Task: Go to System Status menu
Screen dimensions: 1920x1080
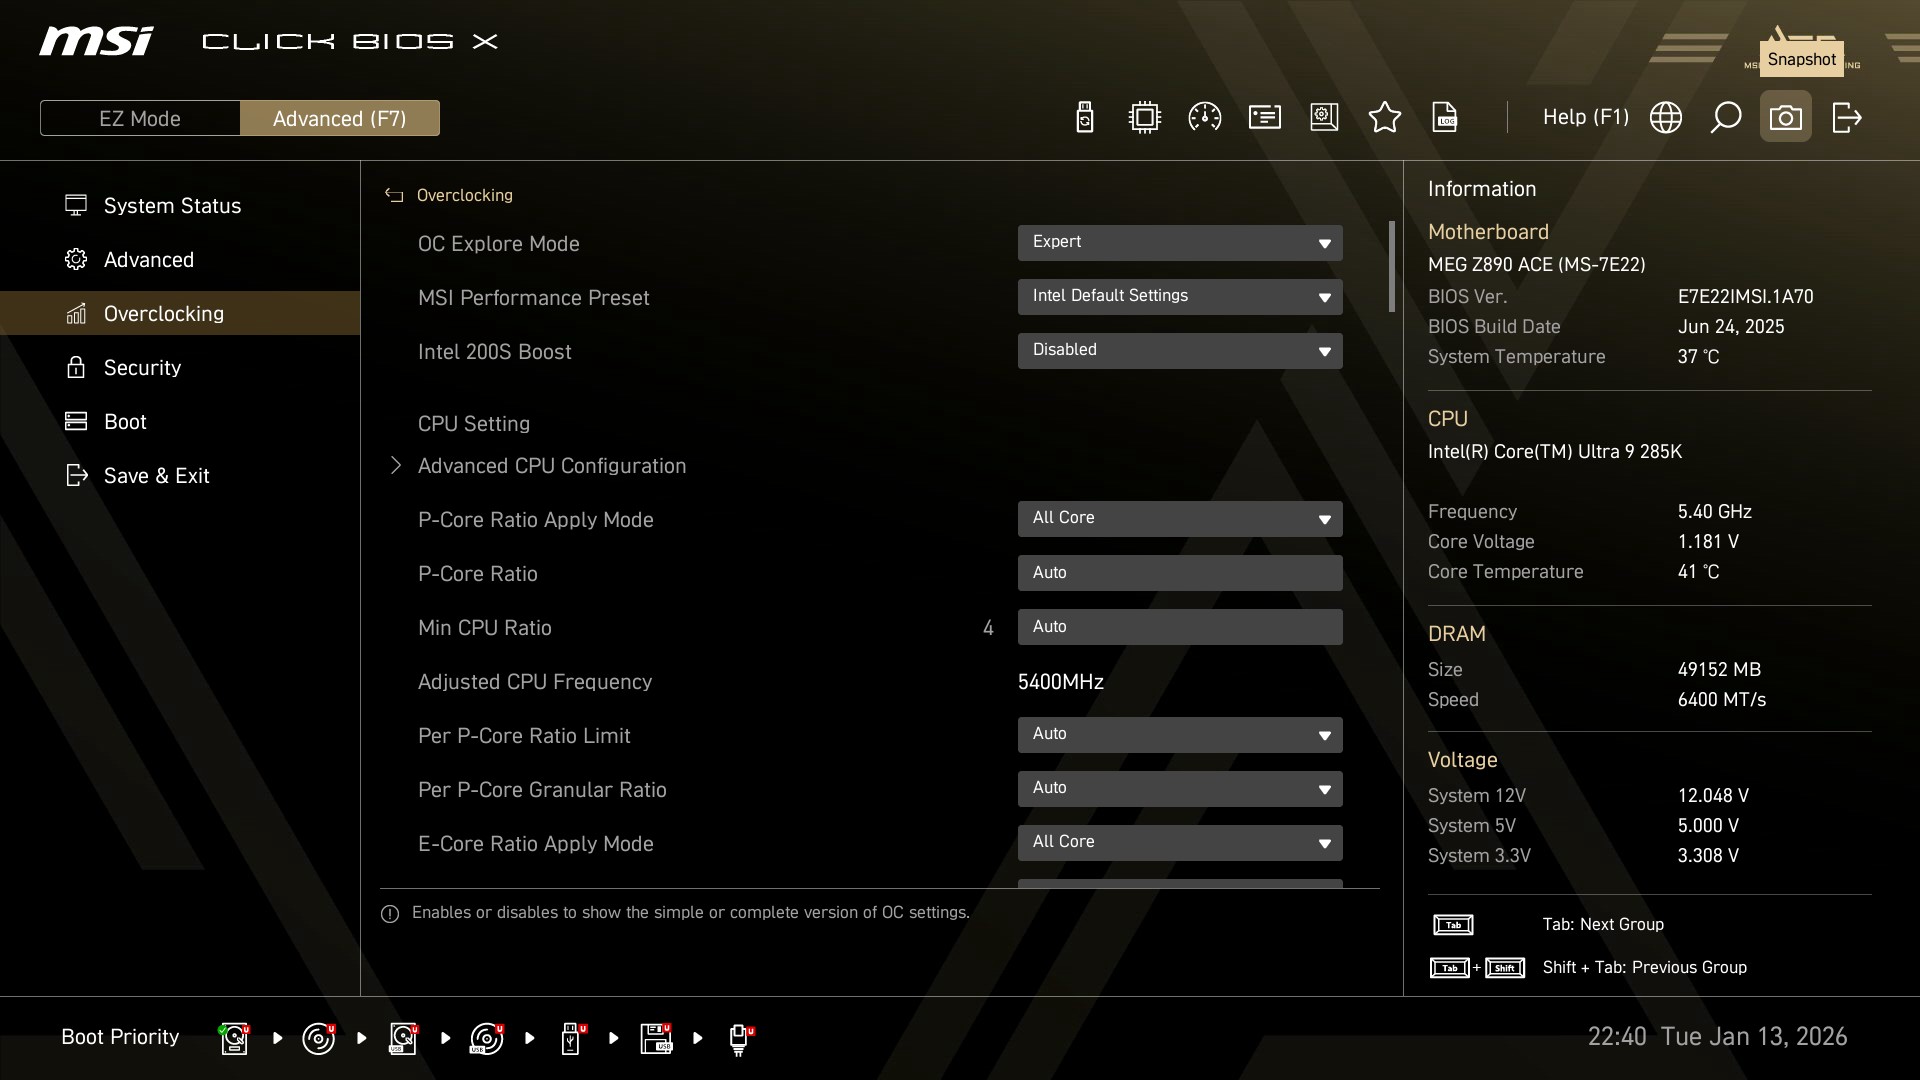Action: click(172, 206)
